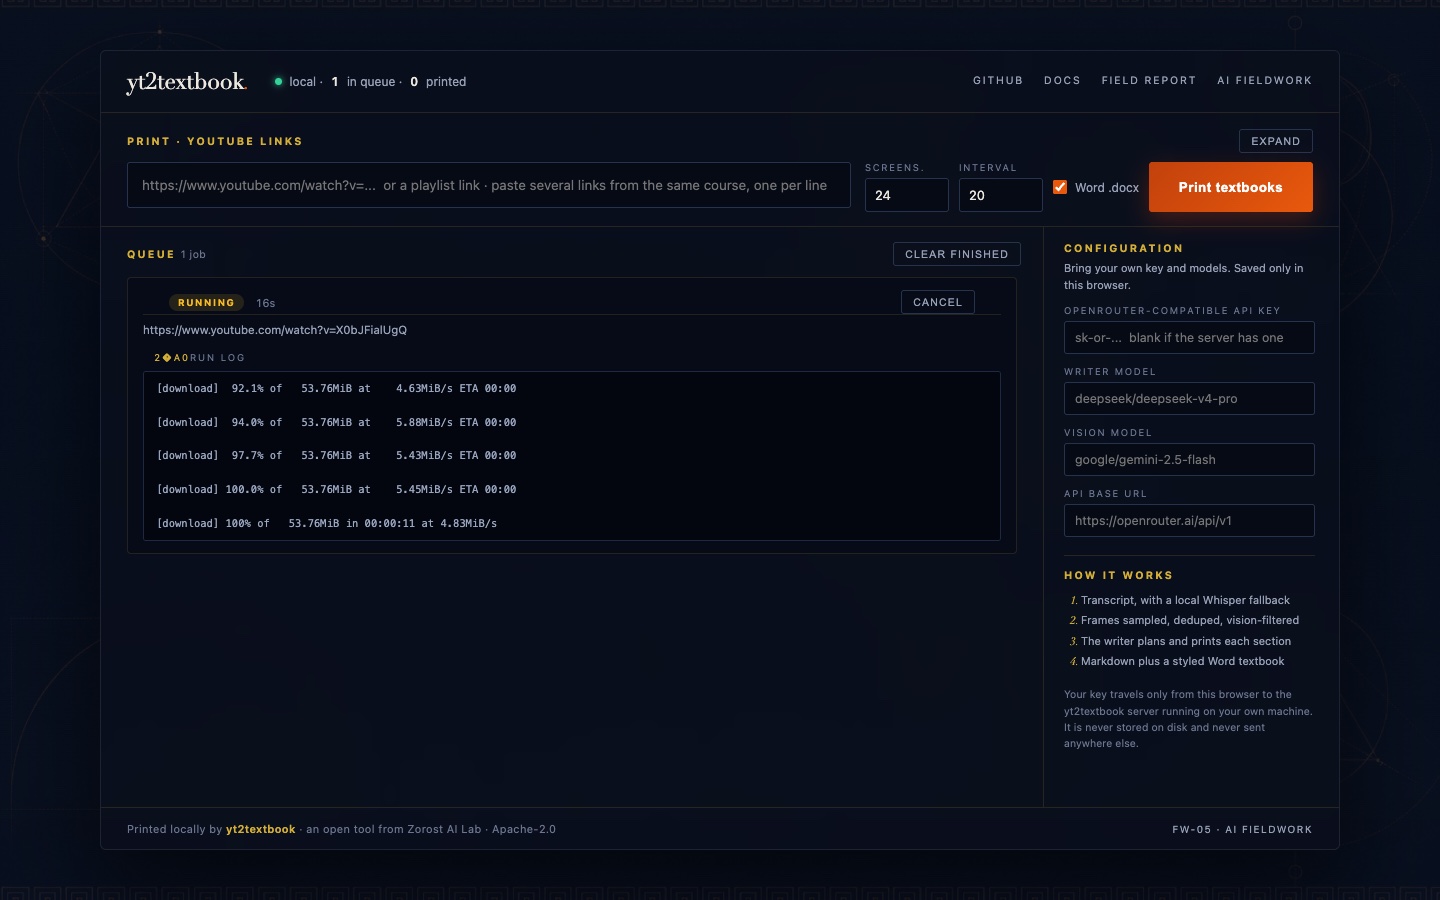Click the log line showing 94.0%
The image size is (1440, 900).
[x=337, y=422]
